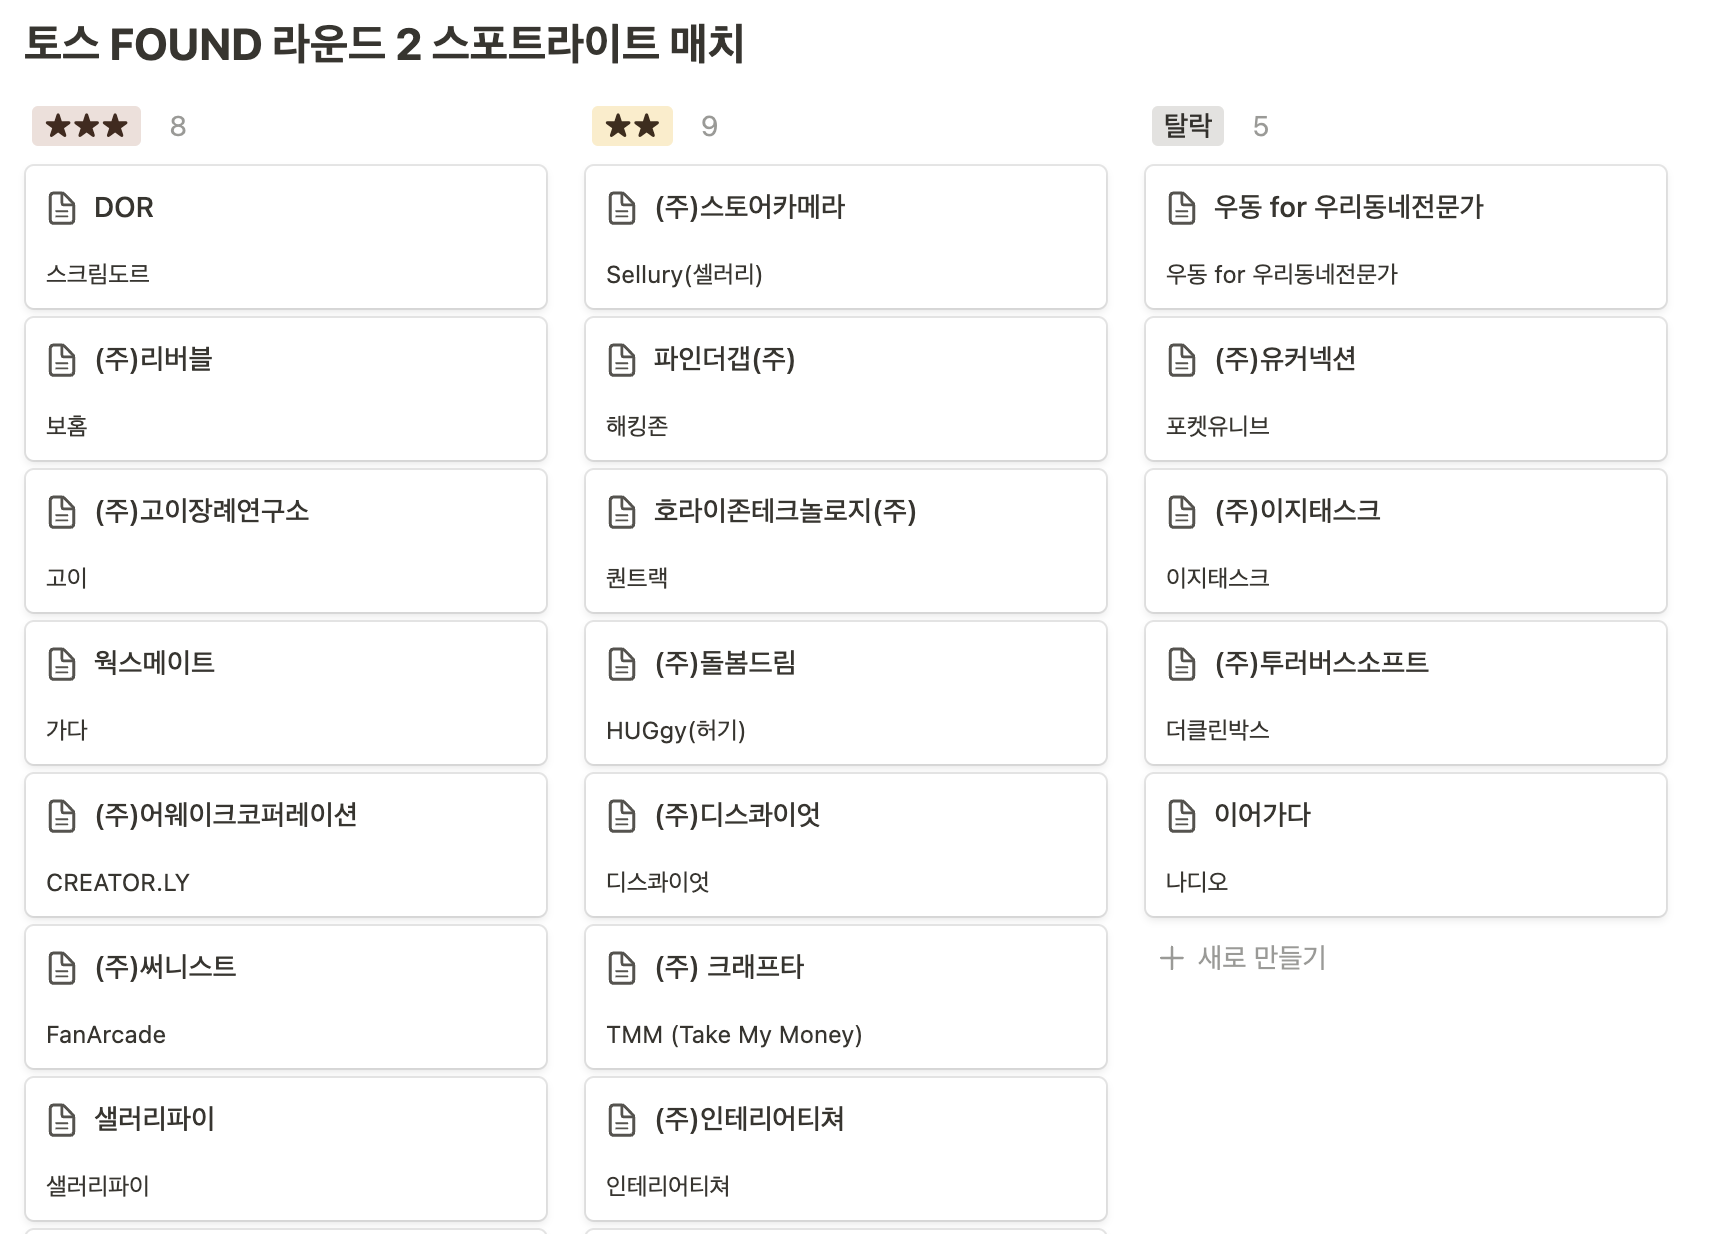Click the 탈락 group tag
The image size is (1710, 1234).
tap(1188, 126)
